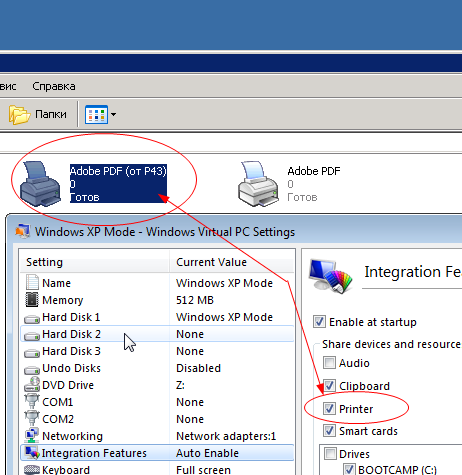
Task: Select the Hard Disk 3 setting
Action: point(157,351)
